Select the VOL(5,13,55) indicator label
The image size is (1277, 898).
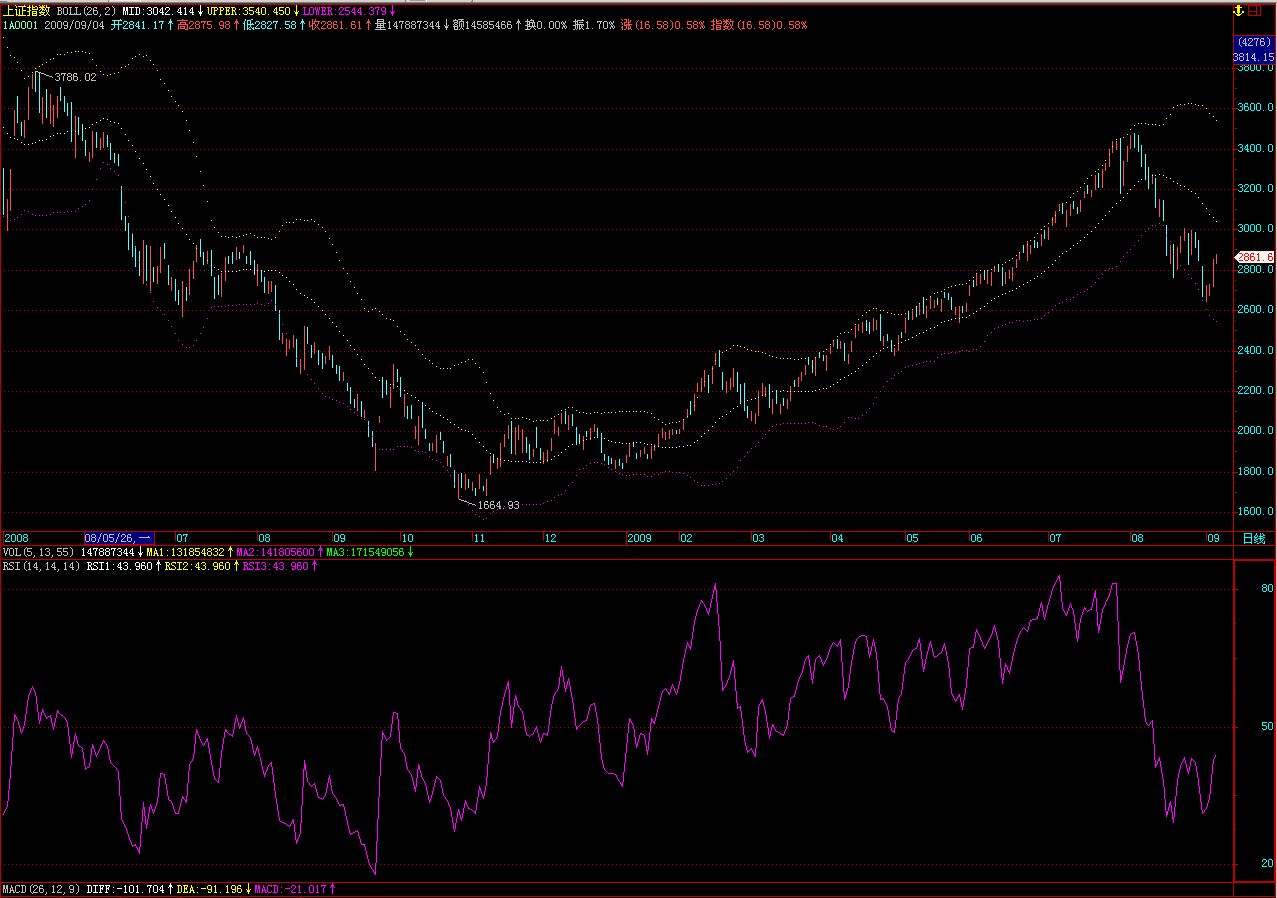click(x=38, y=552)
